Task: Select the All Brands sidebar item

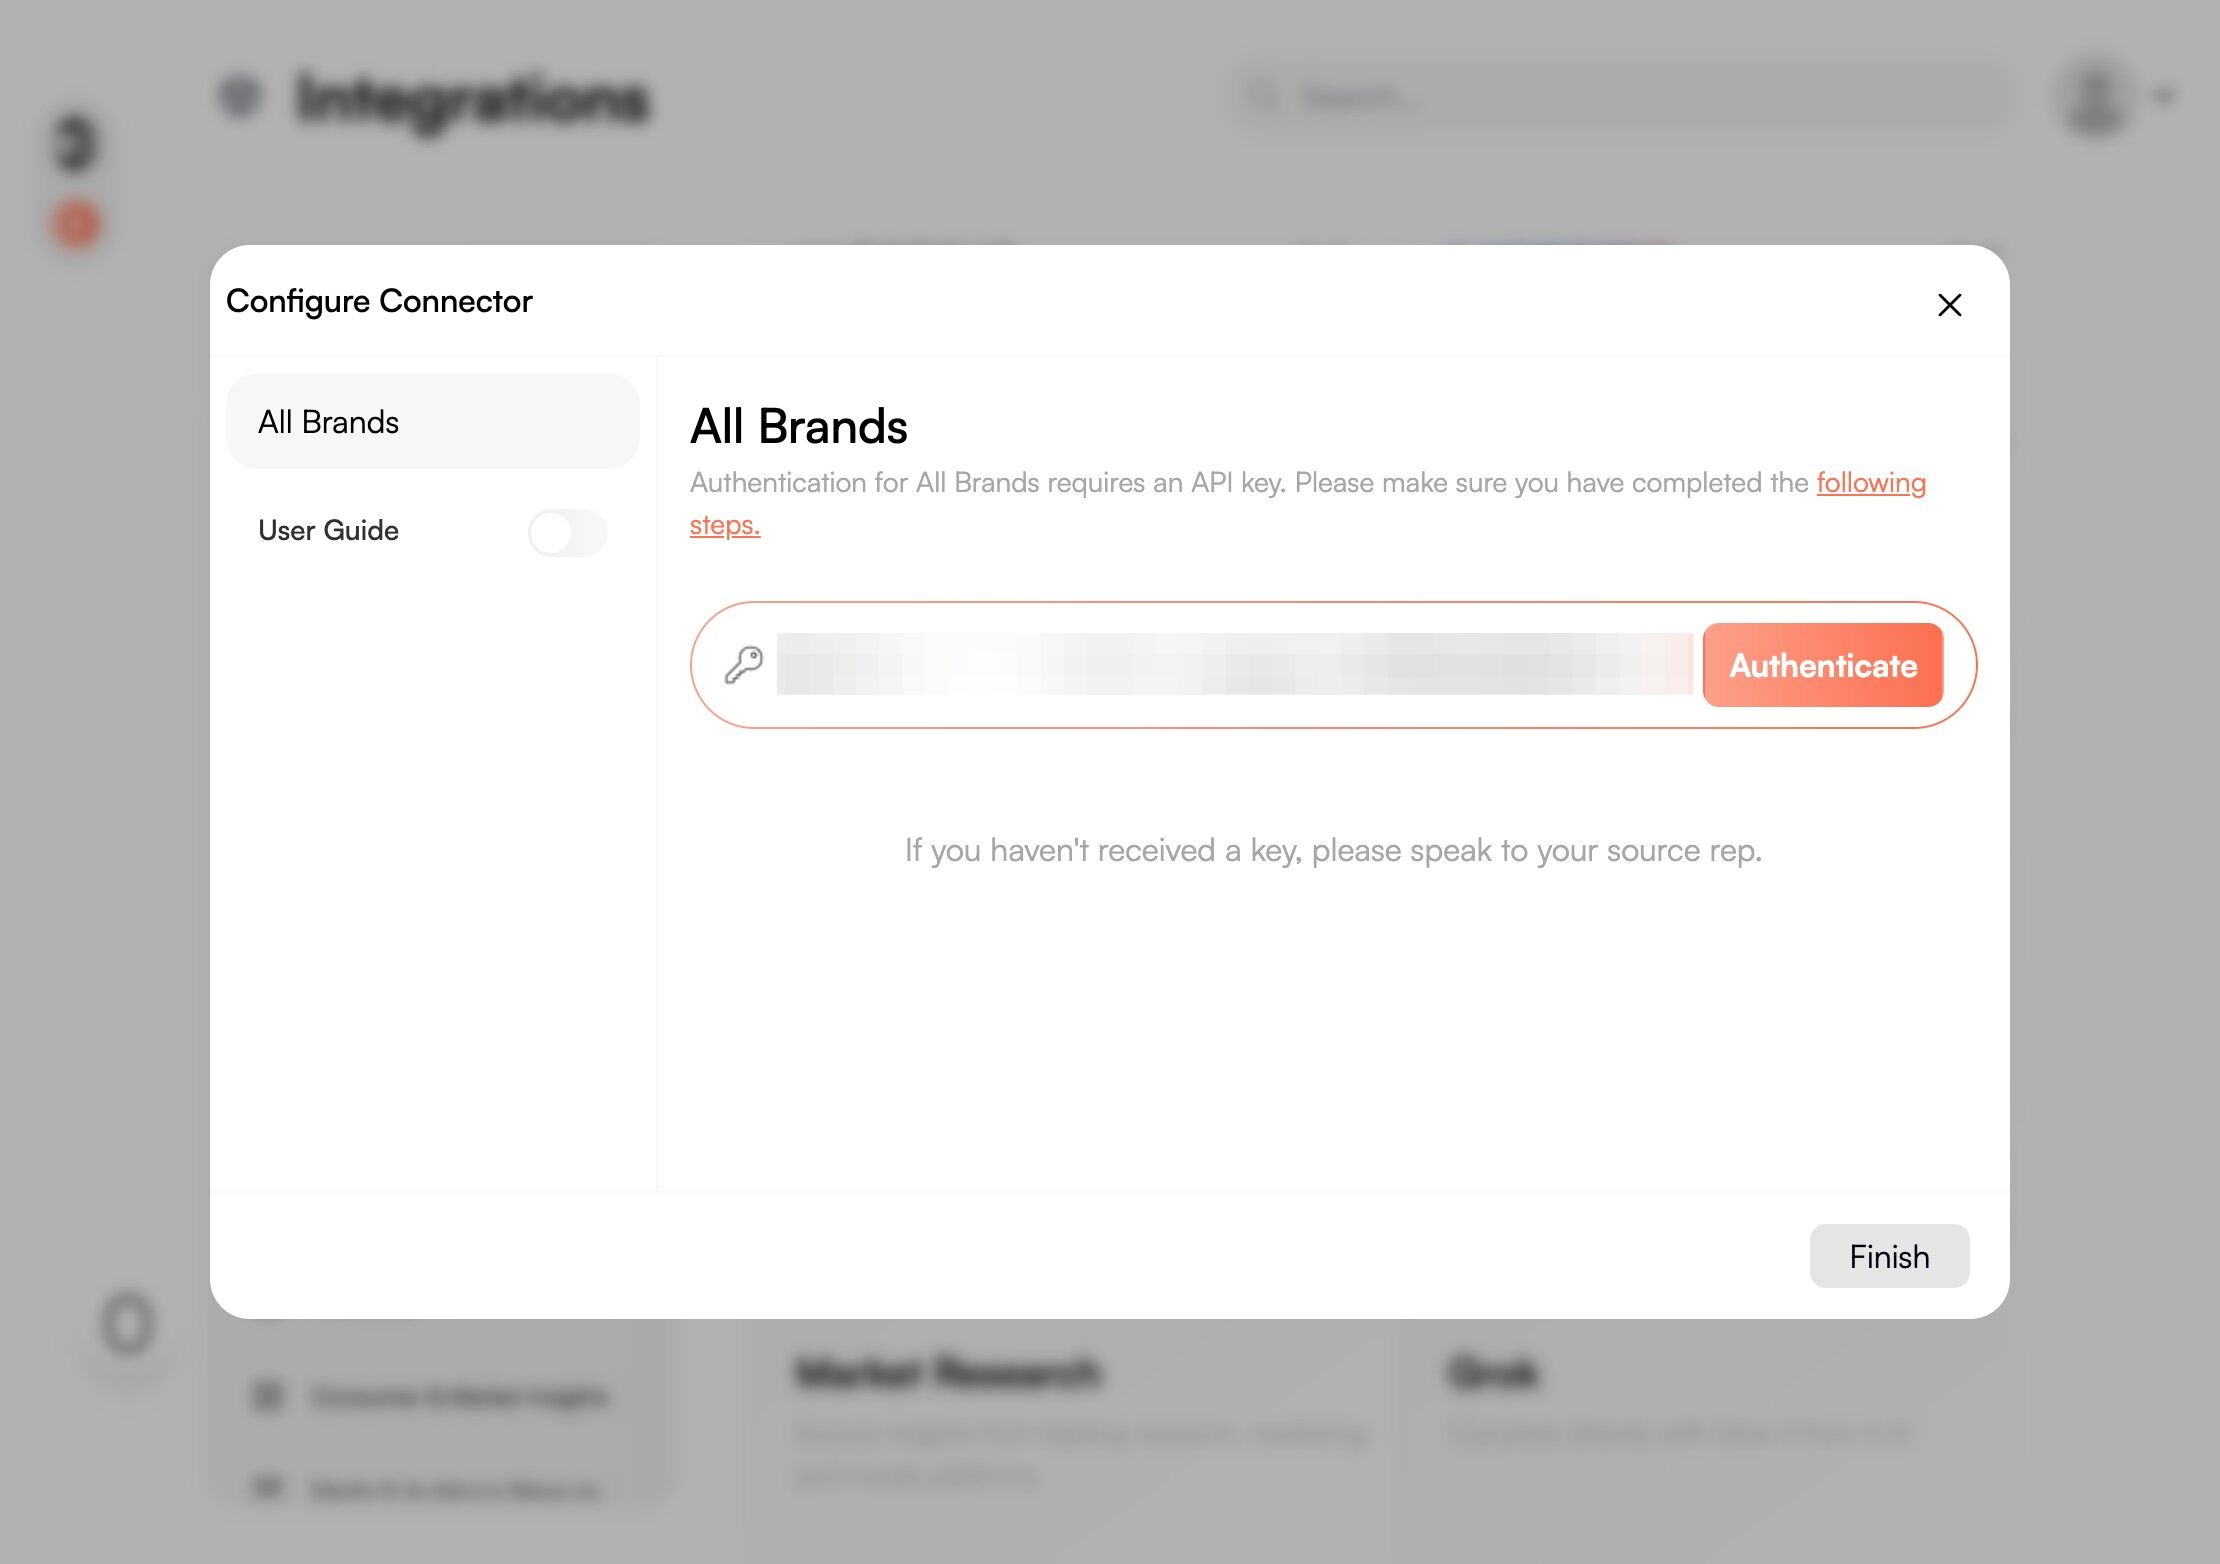Action: point(432,422)
